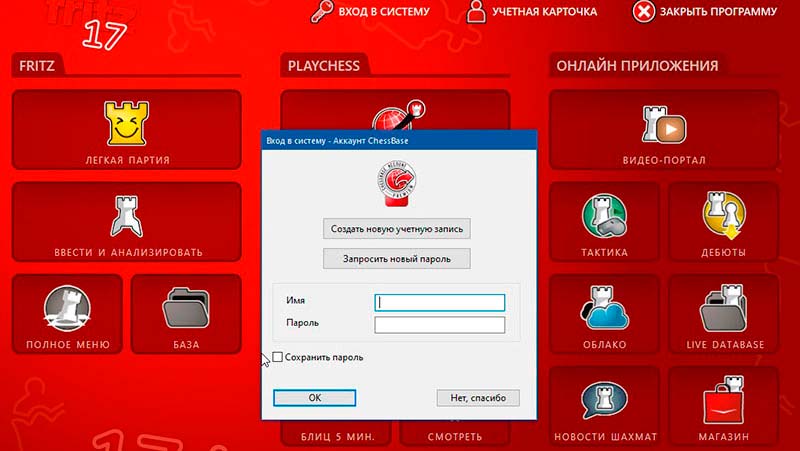Image resolution: width=800 pixels, height=451 pixels.
Task: Launch the Дебюты opening trainer icon
Action: (723, 215)
